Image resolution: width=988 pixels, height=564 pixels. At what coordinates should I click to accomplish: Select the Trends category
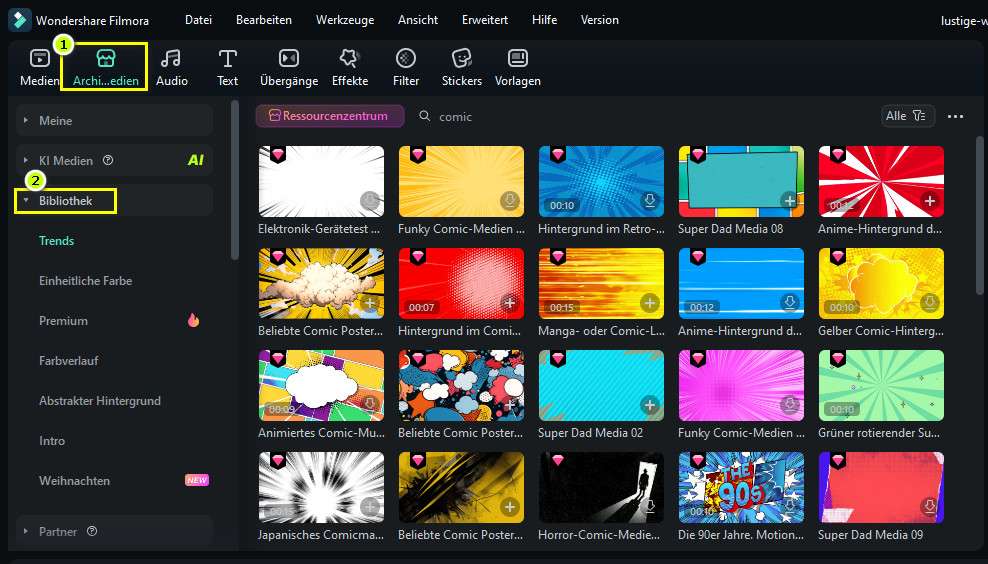(57, 241)
